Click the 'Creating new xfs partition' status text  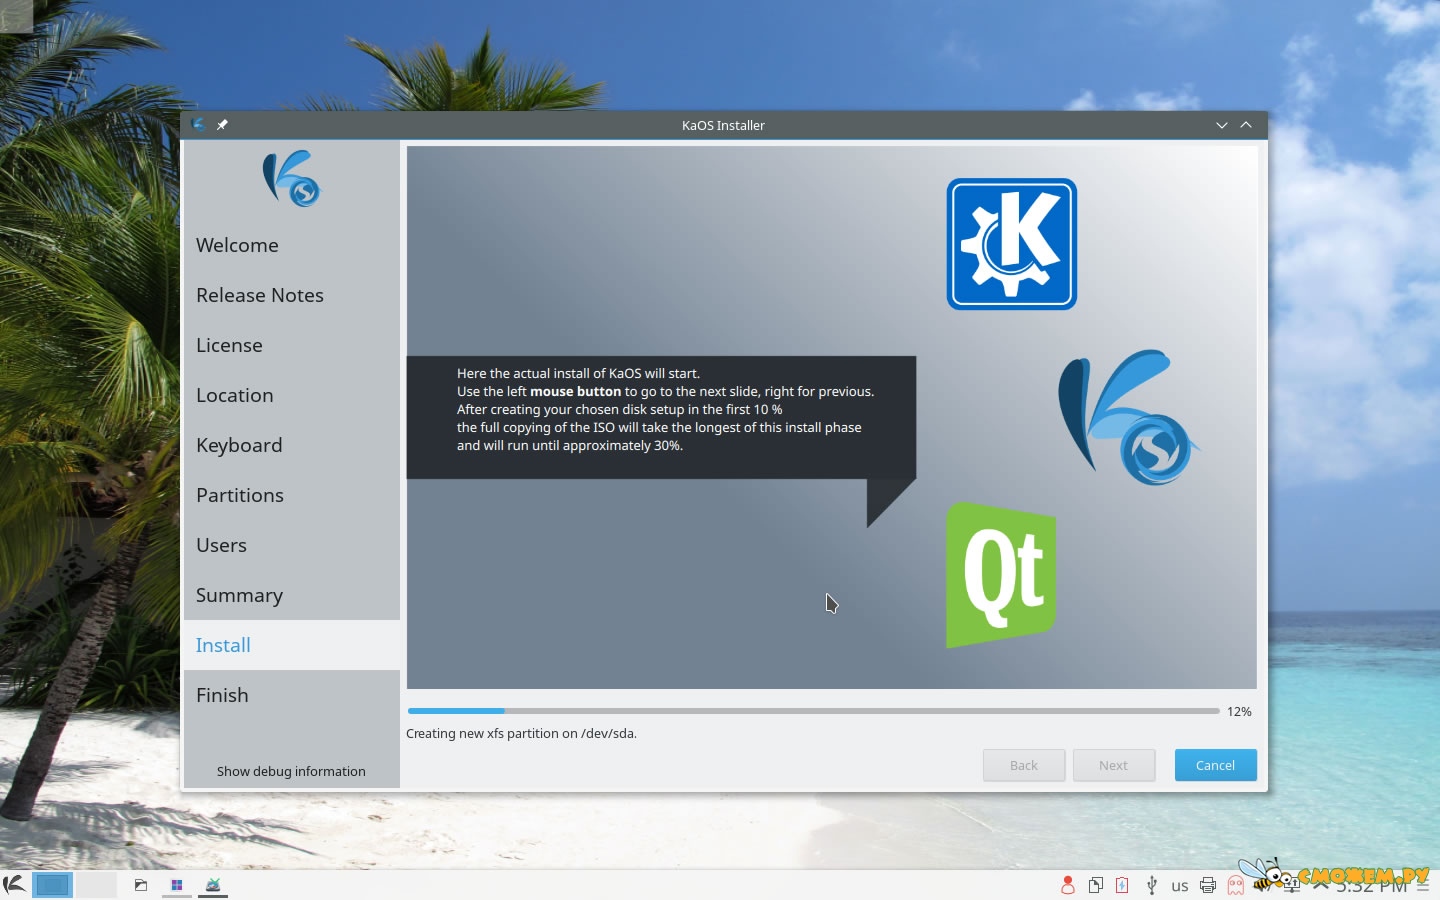pos(521,733)
